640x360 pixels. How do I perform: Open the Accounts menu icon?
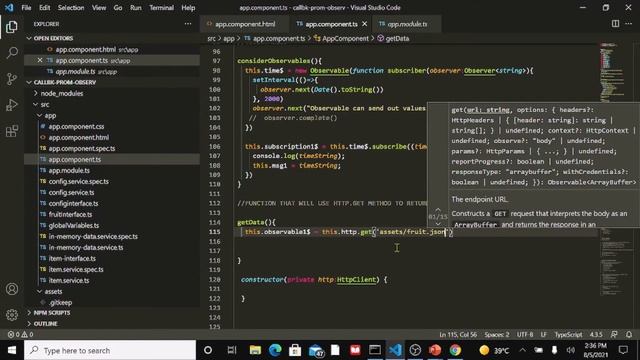12,289
